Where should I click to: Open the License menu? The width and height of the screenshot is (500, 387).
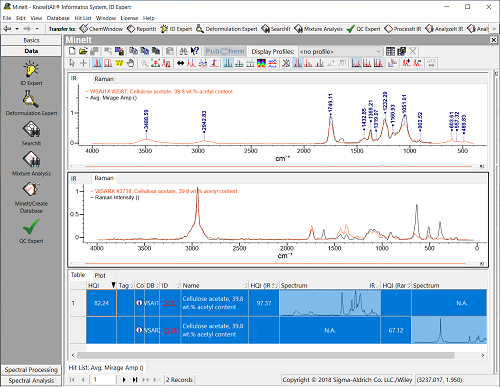129,18
